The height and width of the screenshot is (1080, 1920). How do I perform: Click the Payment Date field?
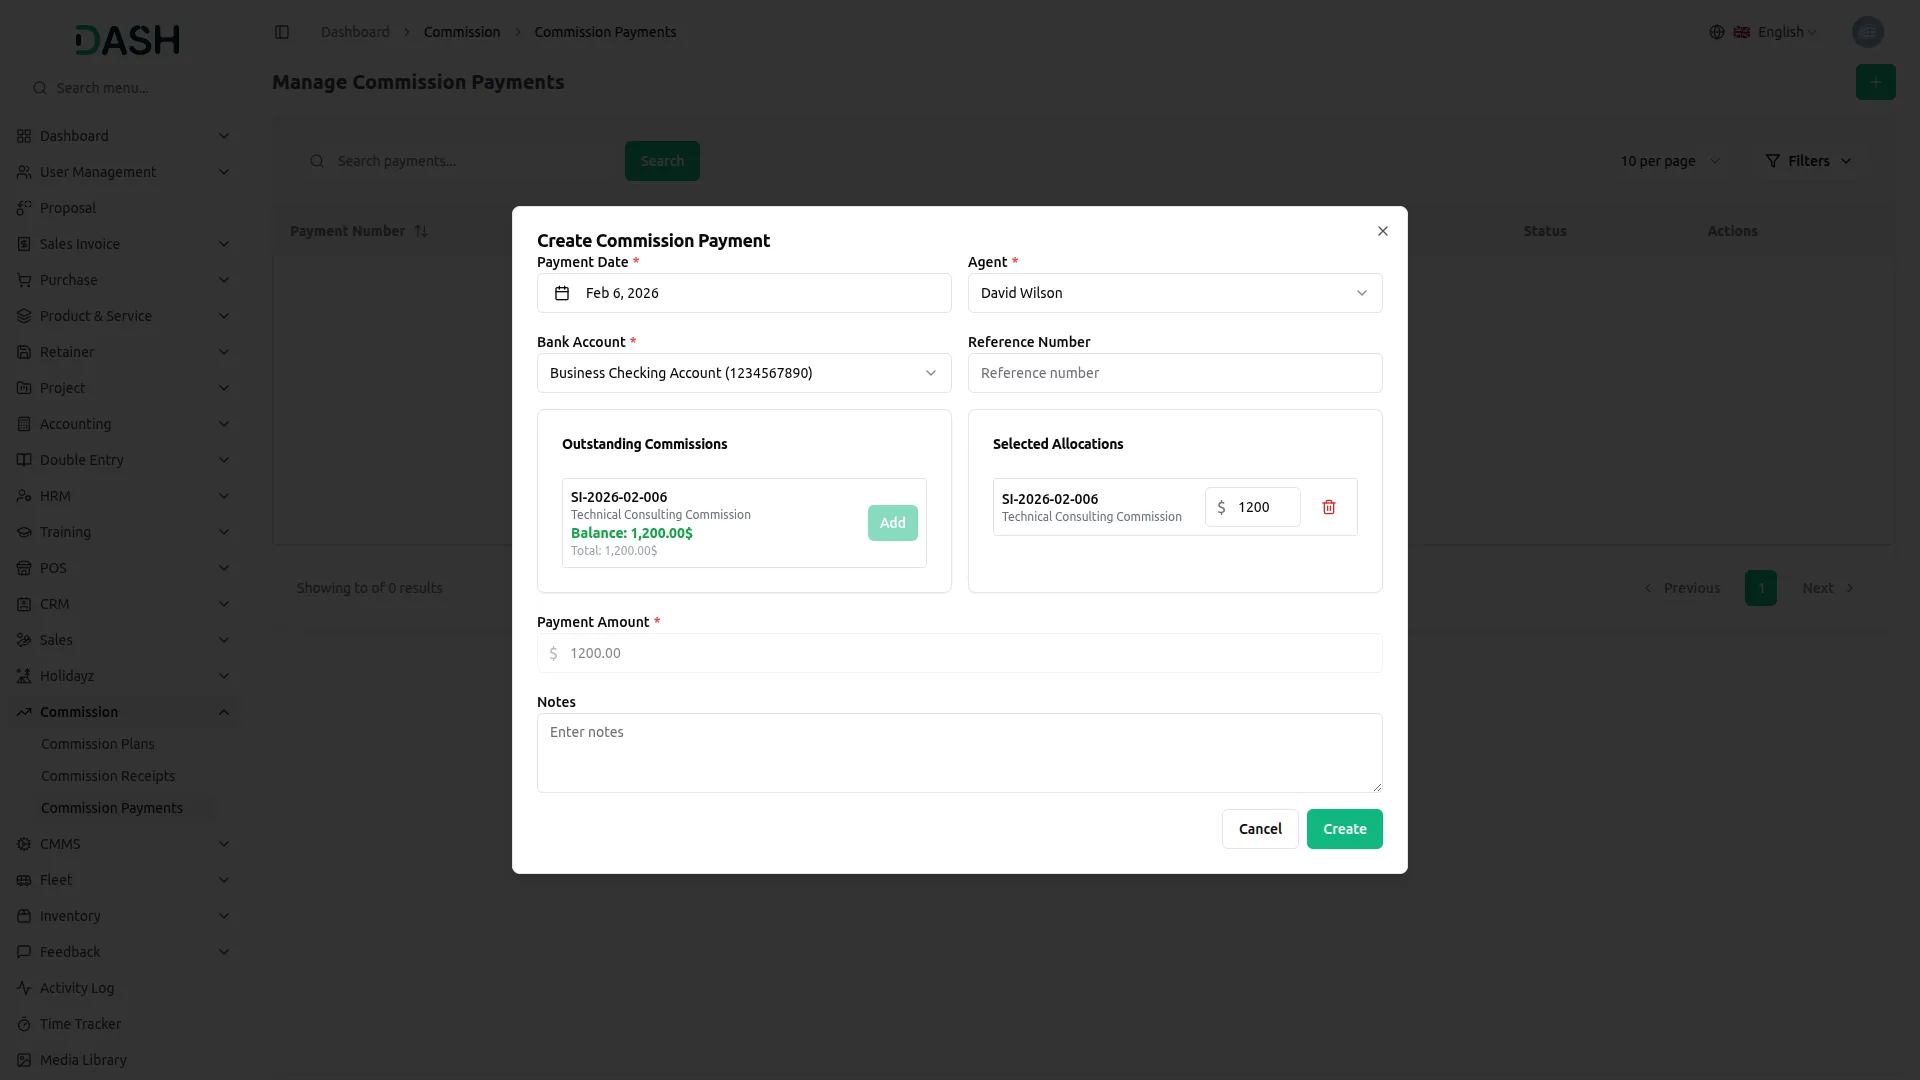point(744,293)
